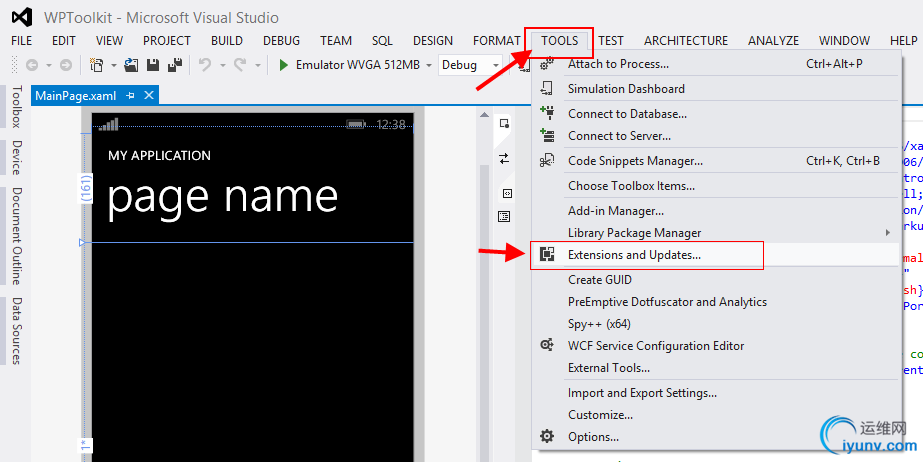Click the Open File toolbar icon
This screenshot has width=923, height=462.
[x=133, y=65]
